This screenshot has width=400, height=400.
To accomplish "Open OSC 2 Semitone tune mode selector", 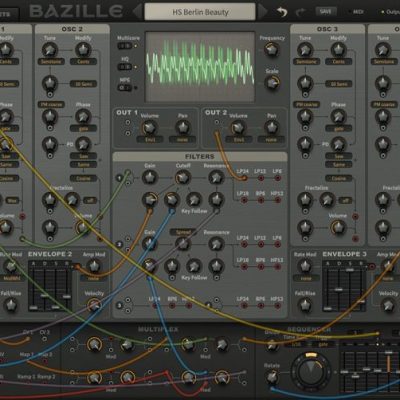I will [x=51, y=62].
